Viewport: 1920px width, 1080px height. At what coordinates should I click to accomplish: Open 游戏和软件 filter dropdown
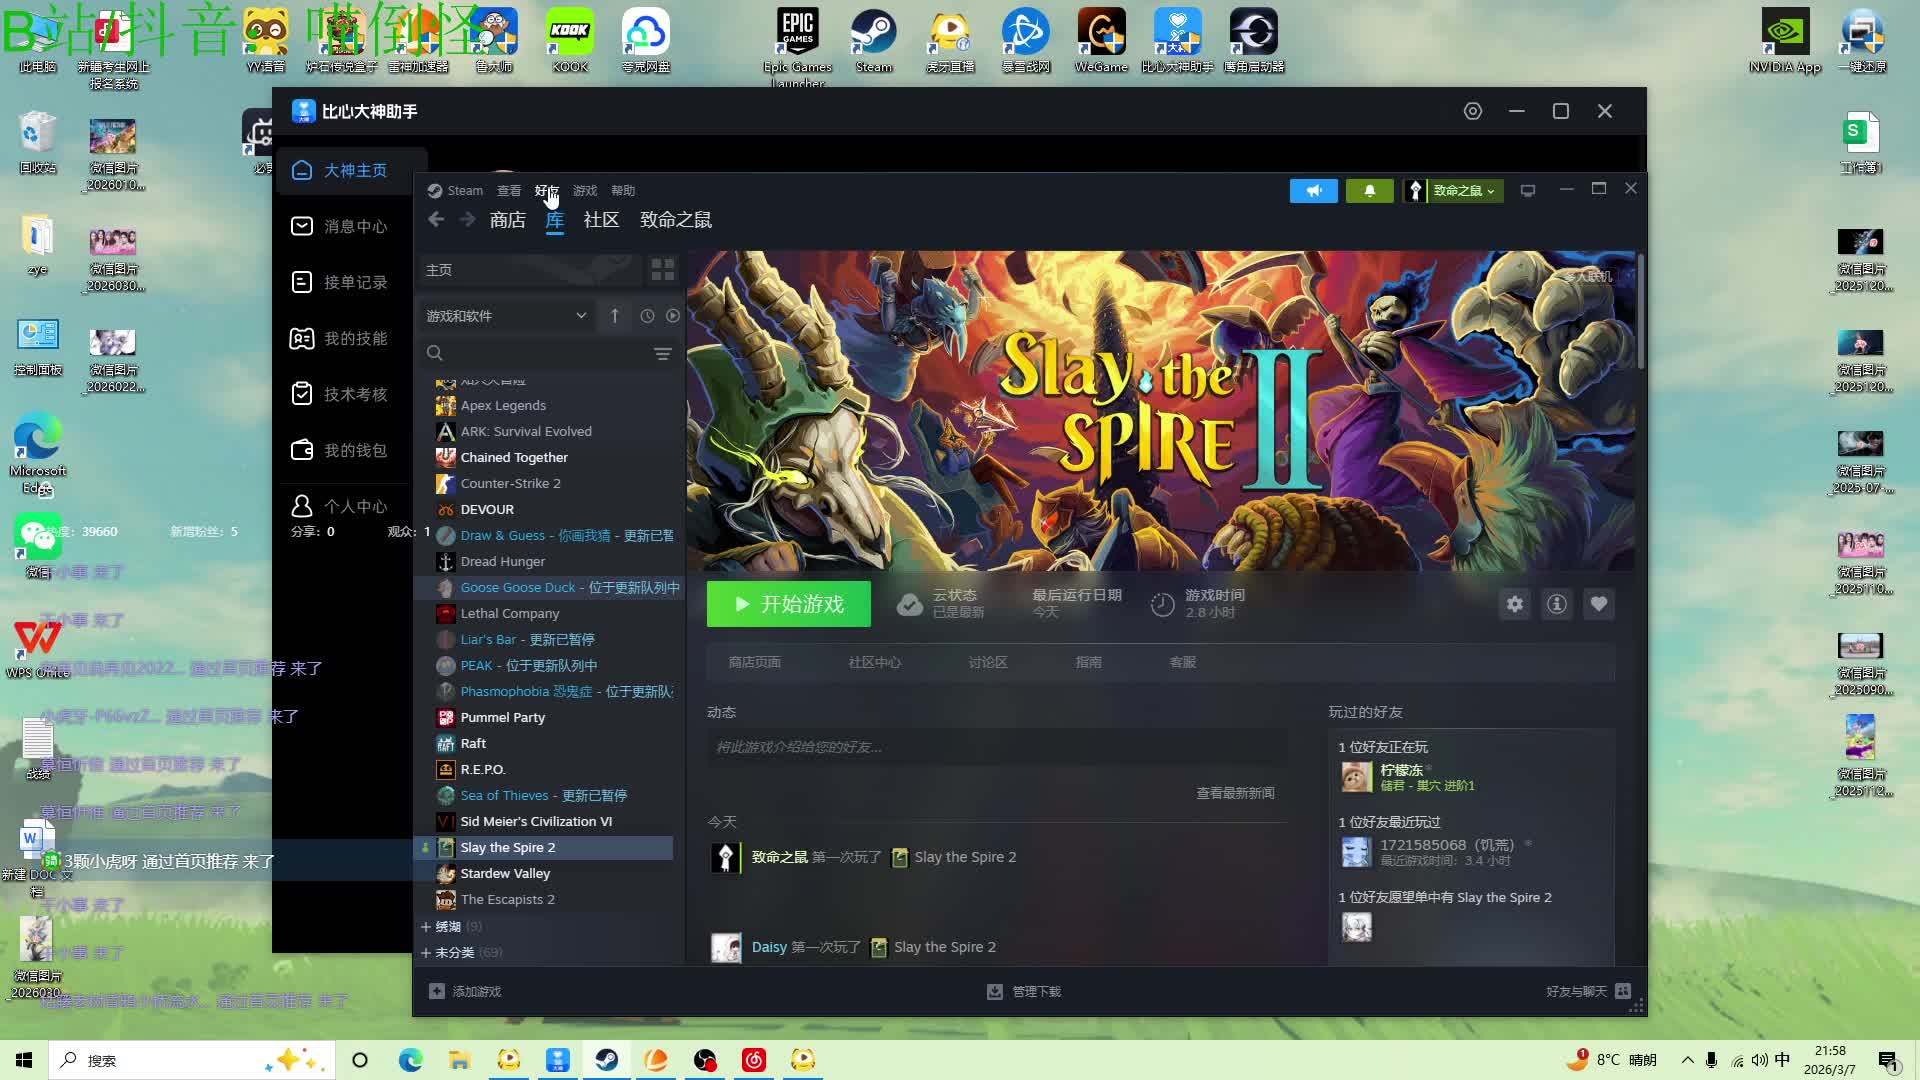click(506, 316)
